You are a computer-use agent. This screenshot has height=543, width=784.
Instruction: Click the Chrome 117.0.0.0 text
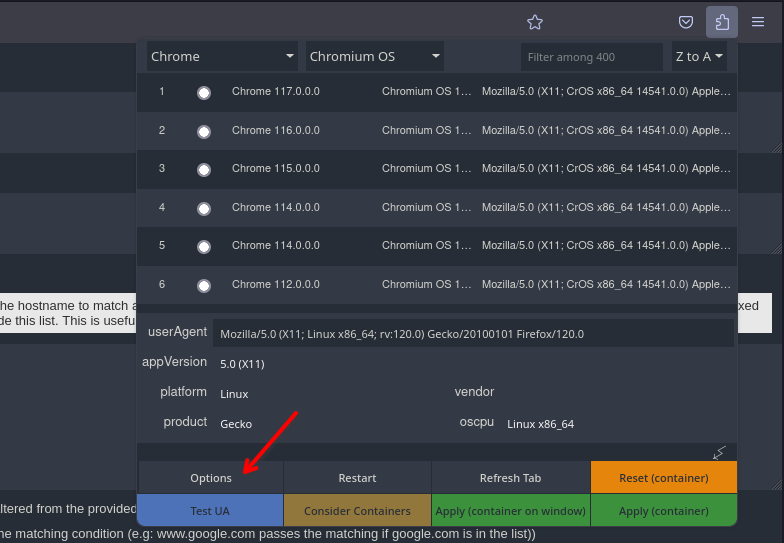pyautogui.click(x=276, y=92)
